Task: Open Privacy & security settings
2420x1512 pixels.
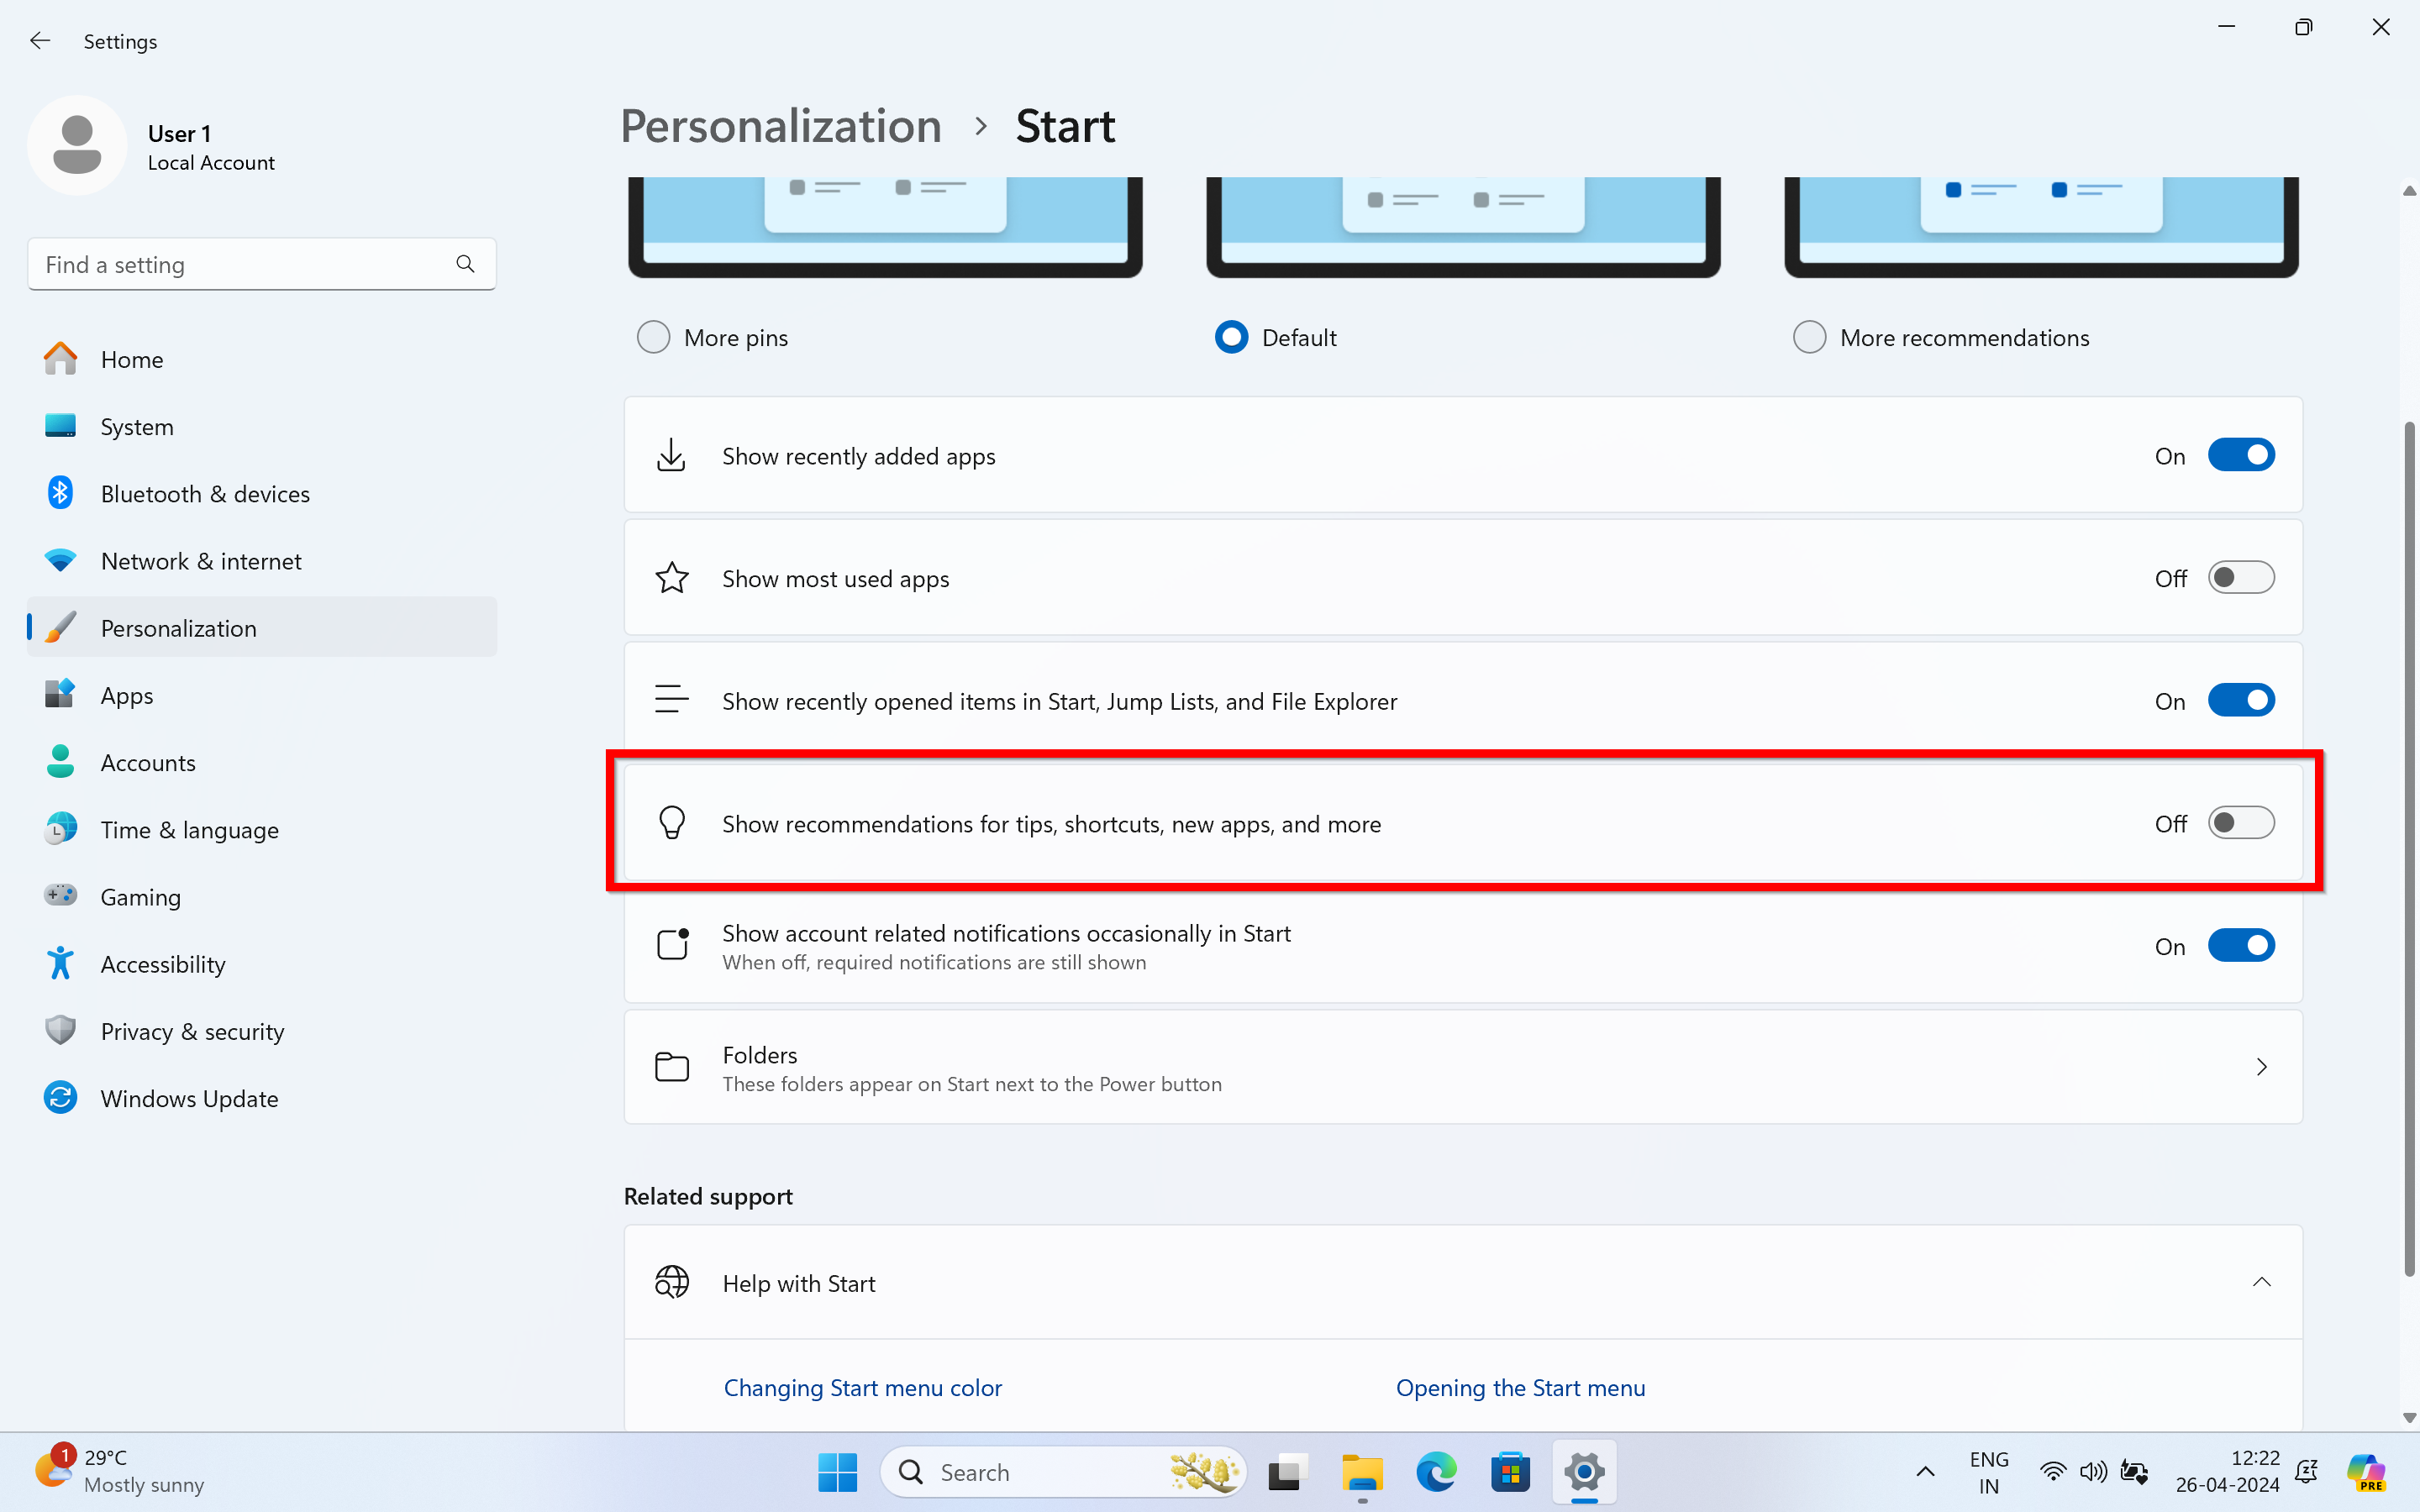Action: point(262,1031)
